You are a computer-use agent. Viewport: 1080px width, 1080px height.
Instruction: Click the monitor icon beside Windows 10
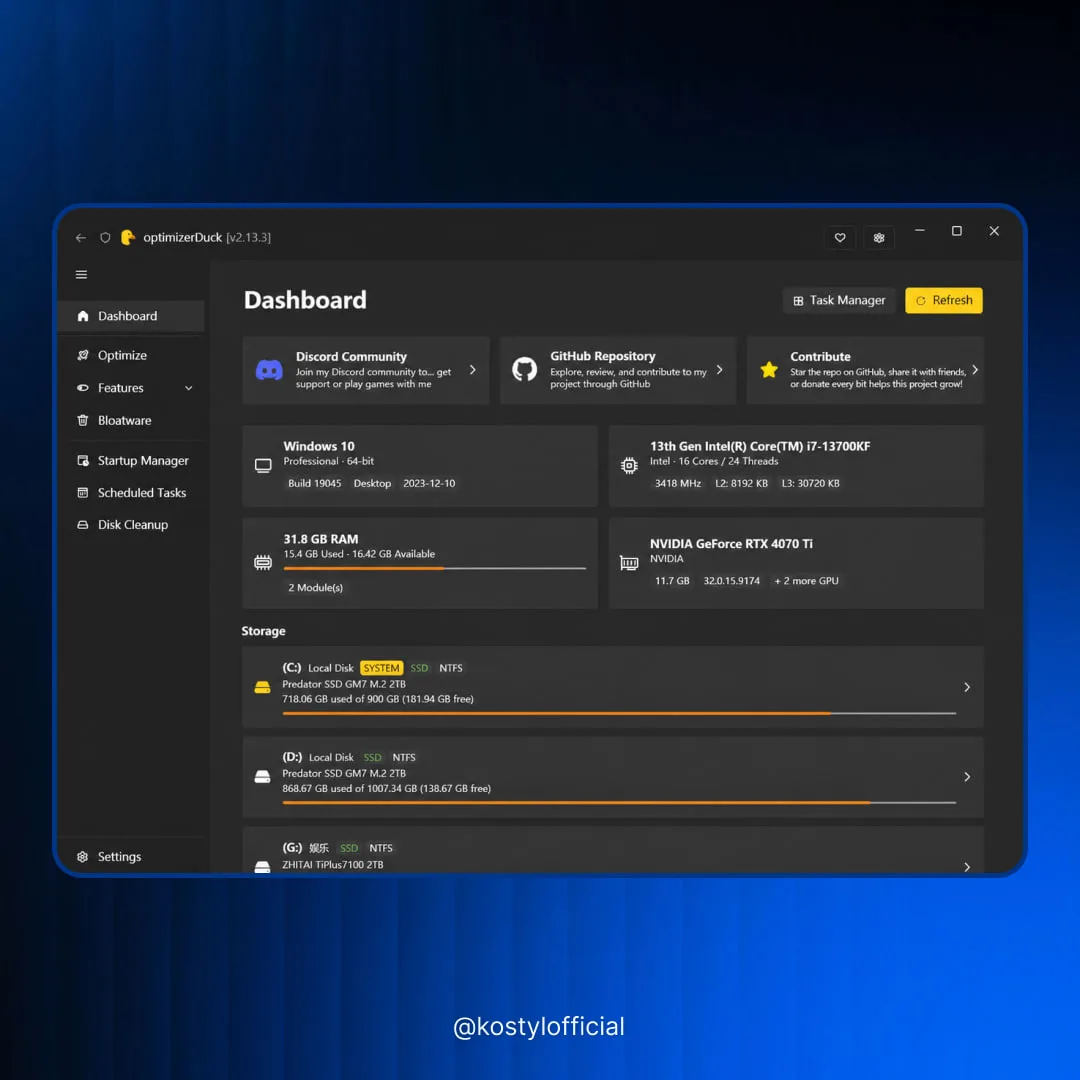tap(263, 466)
